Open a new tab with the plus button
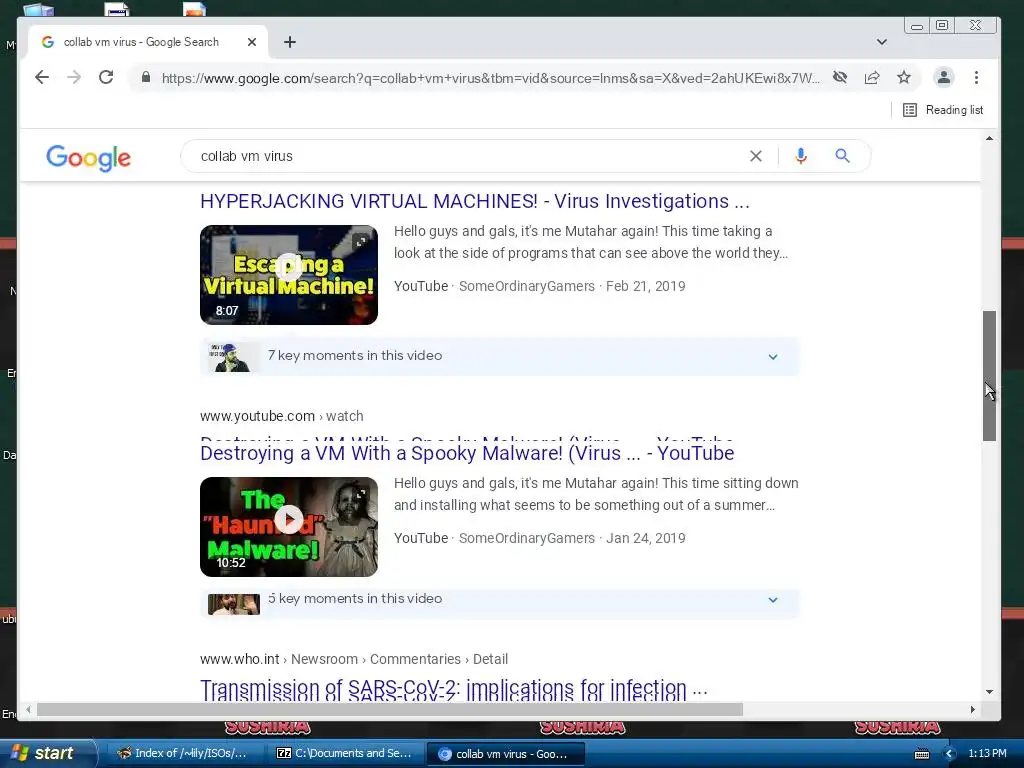The image size is (1024, 768). pos(290,42)
